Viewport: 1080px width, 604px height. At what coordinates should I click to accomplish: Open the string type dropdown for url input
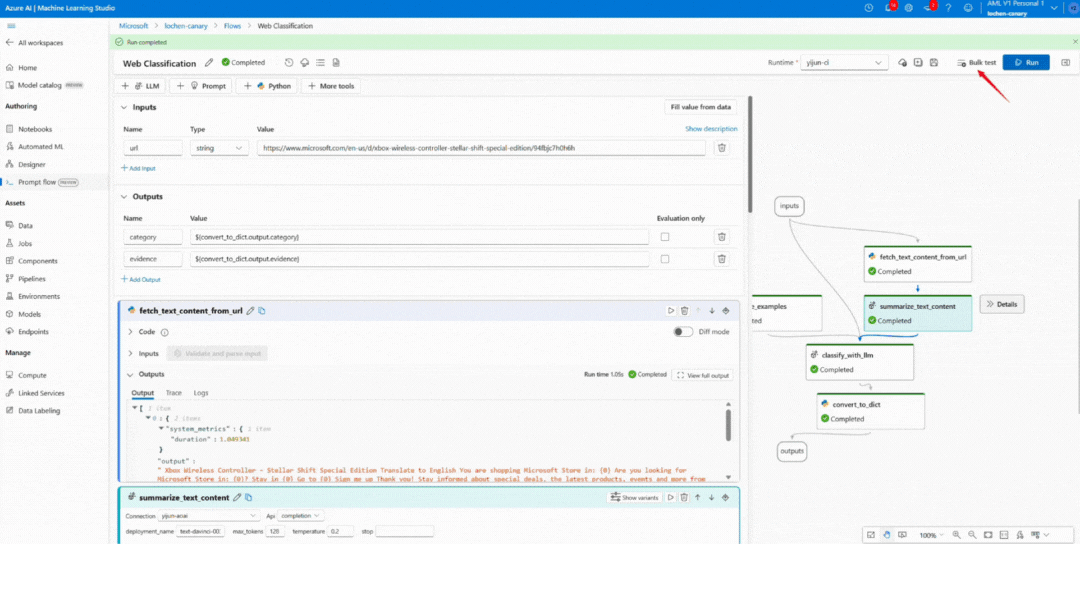219,148
